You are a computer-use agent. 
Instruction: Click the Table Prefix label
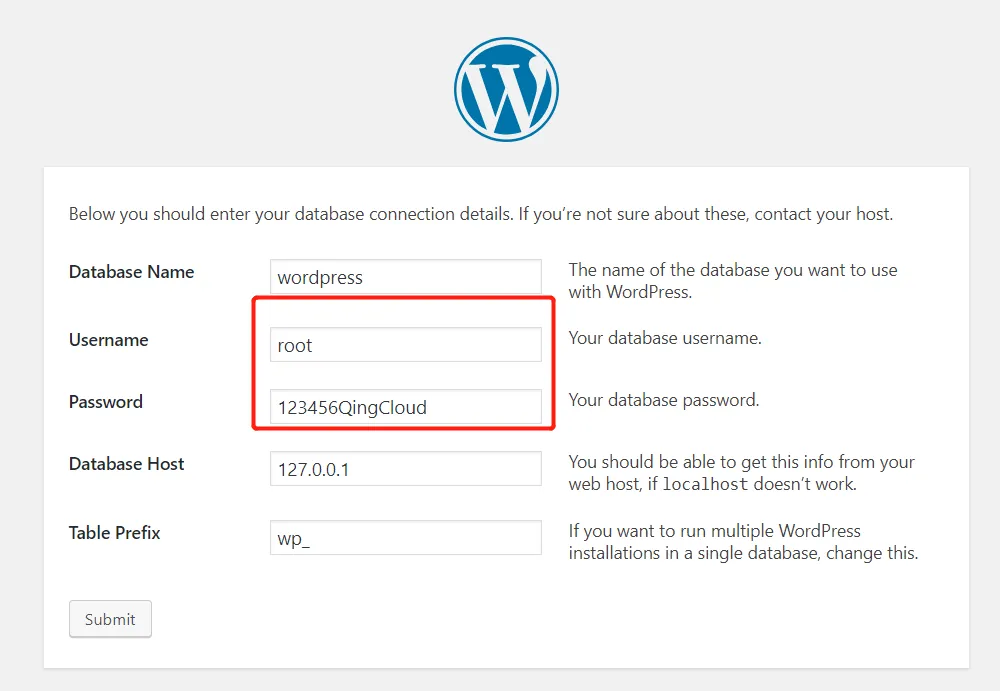pyautogui.click(x=114, y=533)
